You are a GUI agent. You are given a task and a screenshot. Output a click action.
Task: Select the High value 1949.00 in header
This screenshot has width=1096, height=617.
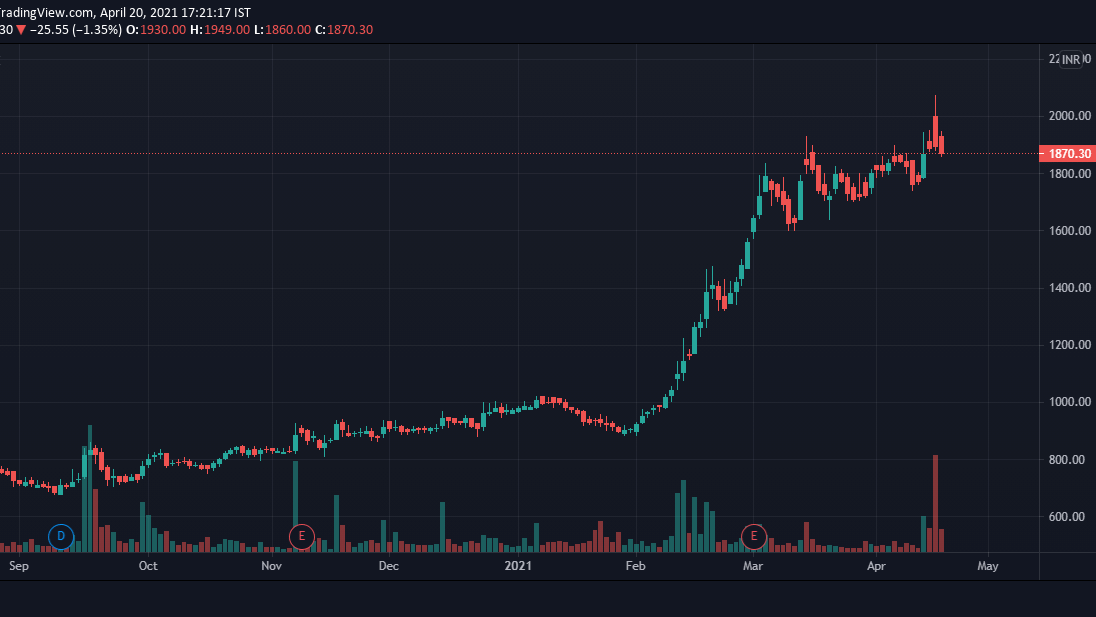point(226,30)
